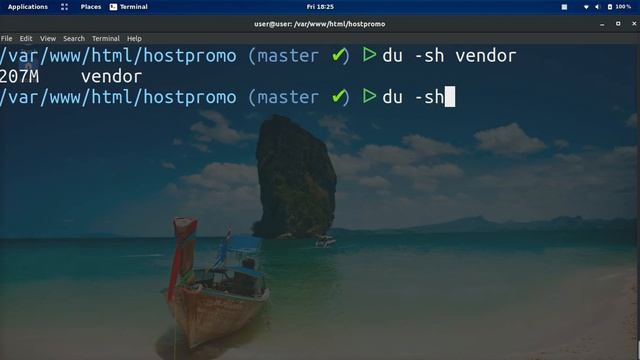Open the View menu
This screenshot has height=360, width=640.
[48, 38]
